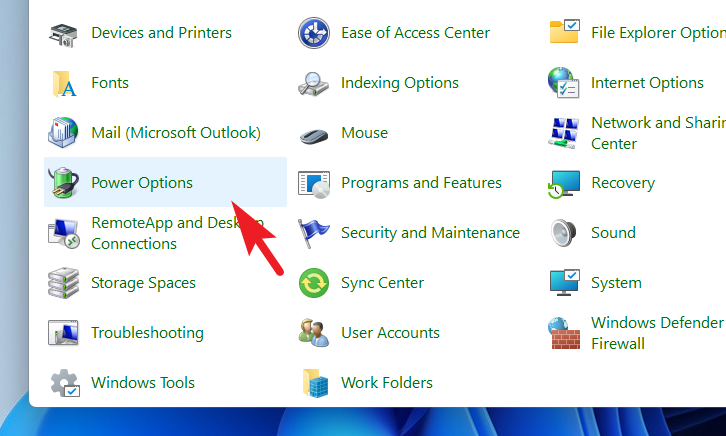This screenshot has width=726, height=436.
Task: Open the Work Folders link
Action: (x=387, y=383)
